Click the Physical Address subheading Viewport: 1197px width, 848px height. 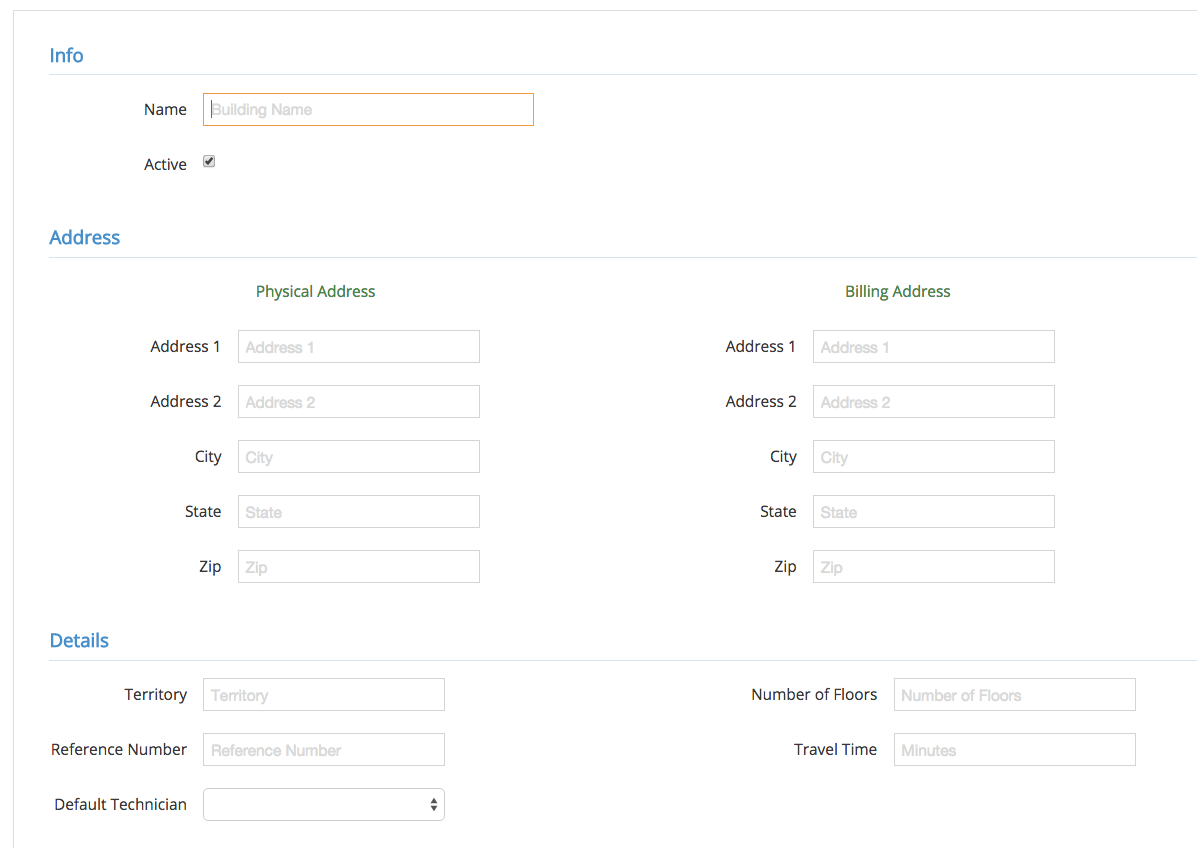pyautogui.click(x=315, y=292)
